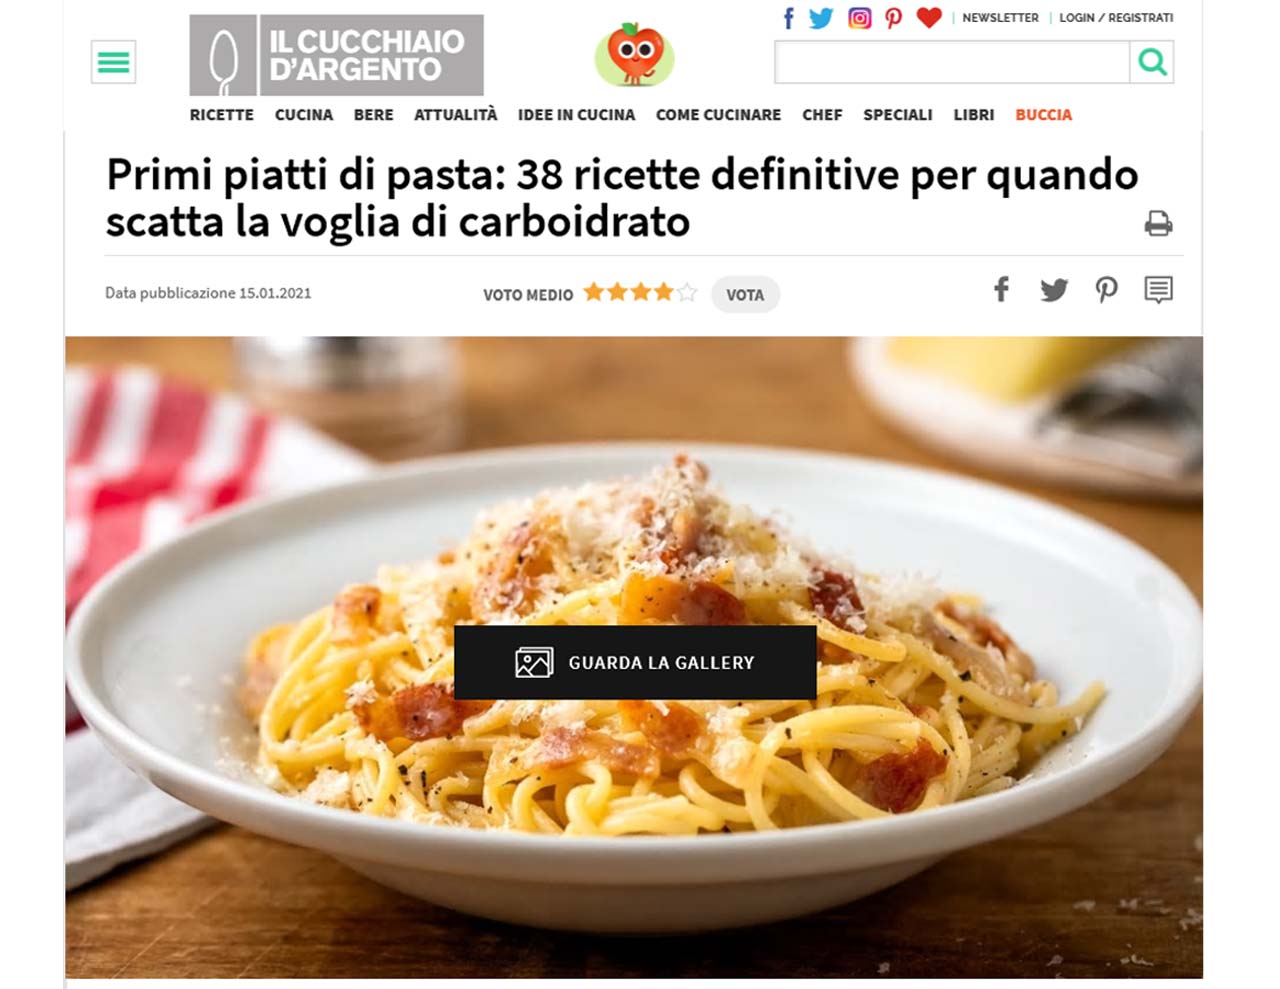Click the Facebook icon in top bar
The image size is (1280, 989).
coord(788,18)
